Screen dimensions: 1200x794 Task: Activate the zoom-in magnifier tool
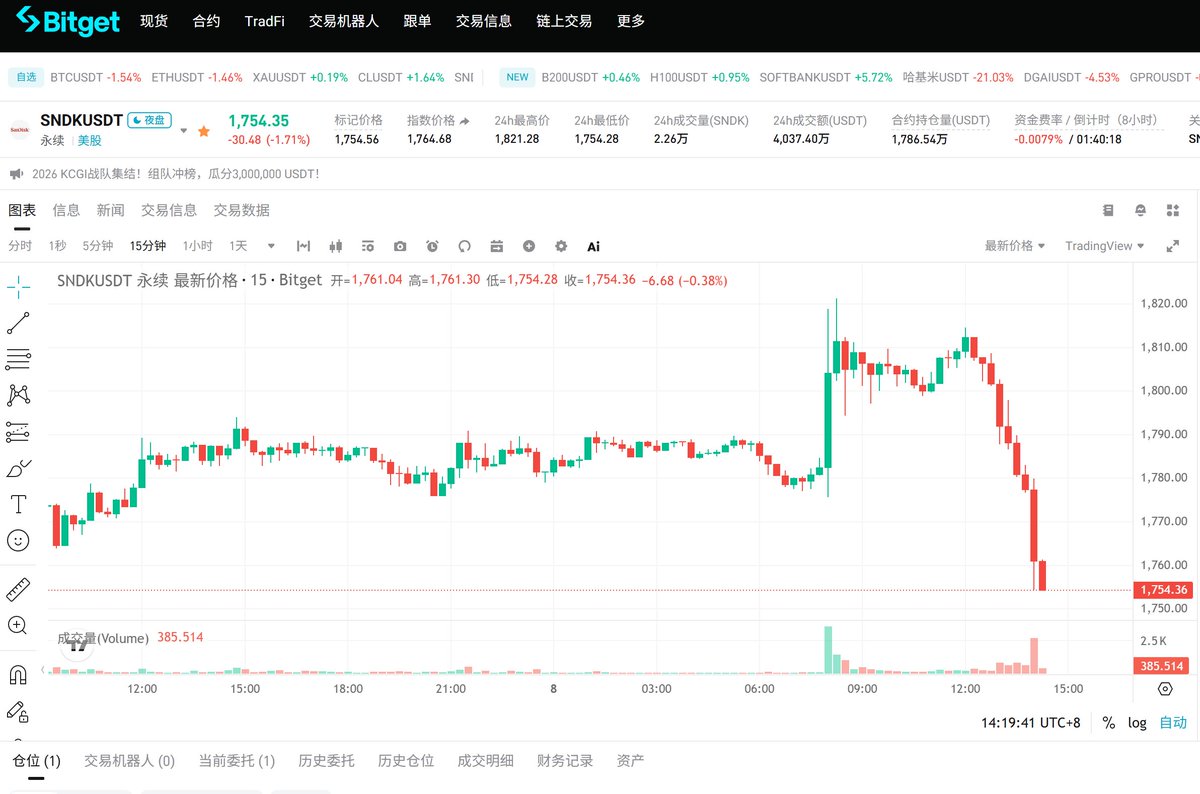point(18,625)
